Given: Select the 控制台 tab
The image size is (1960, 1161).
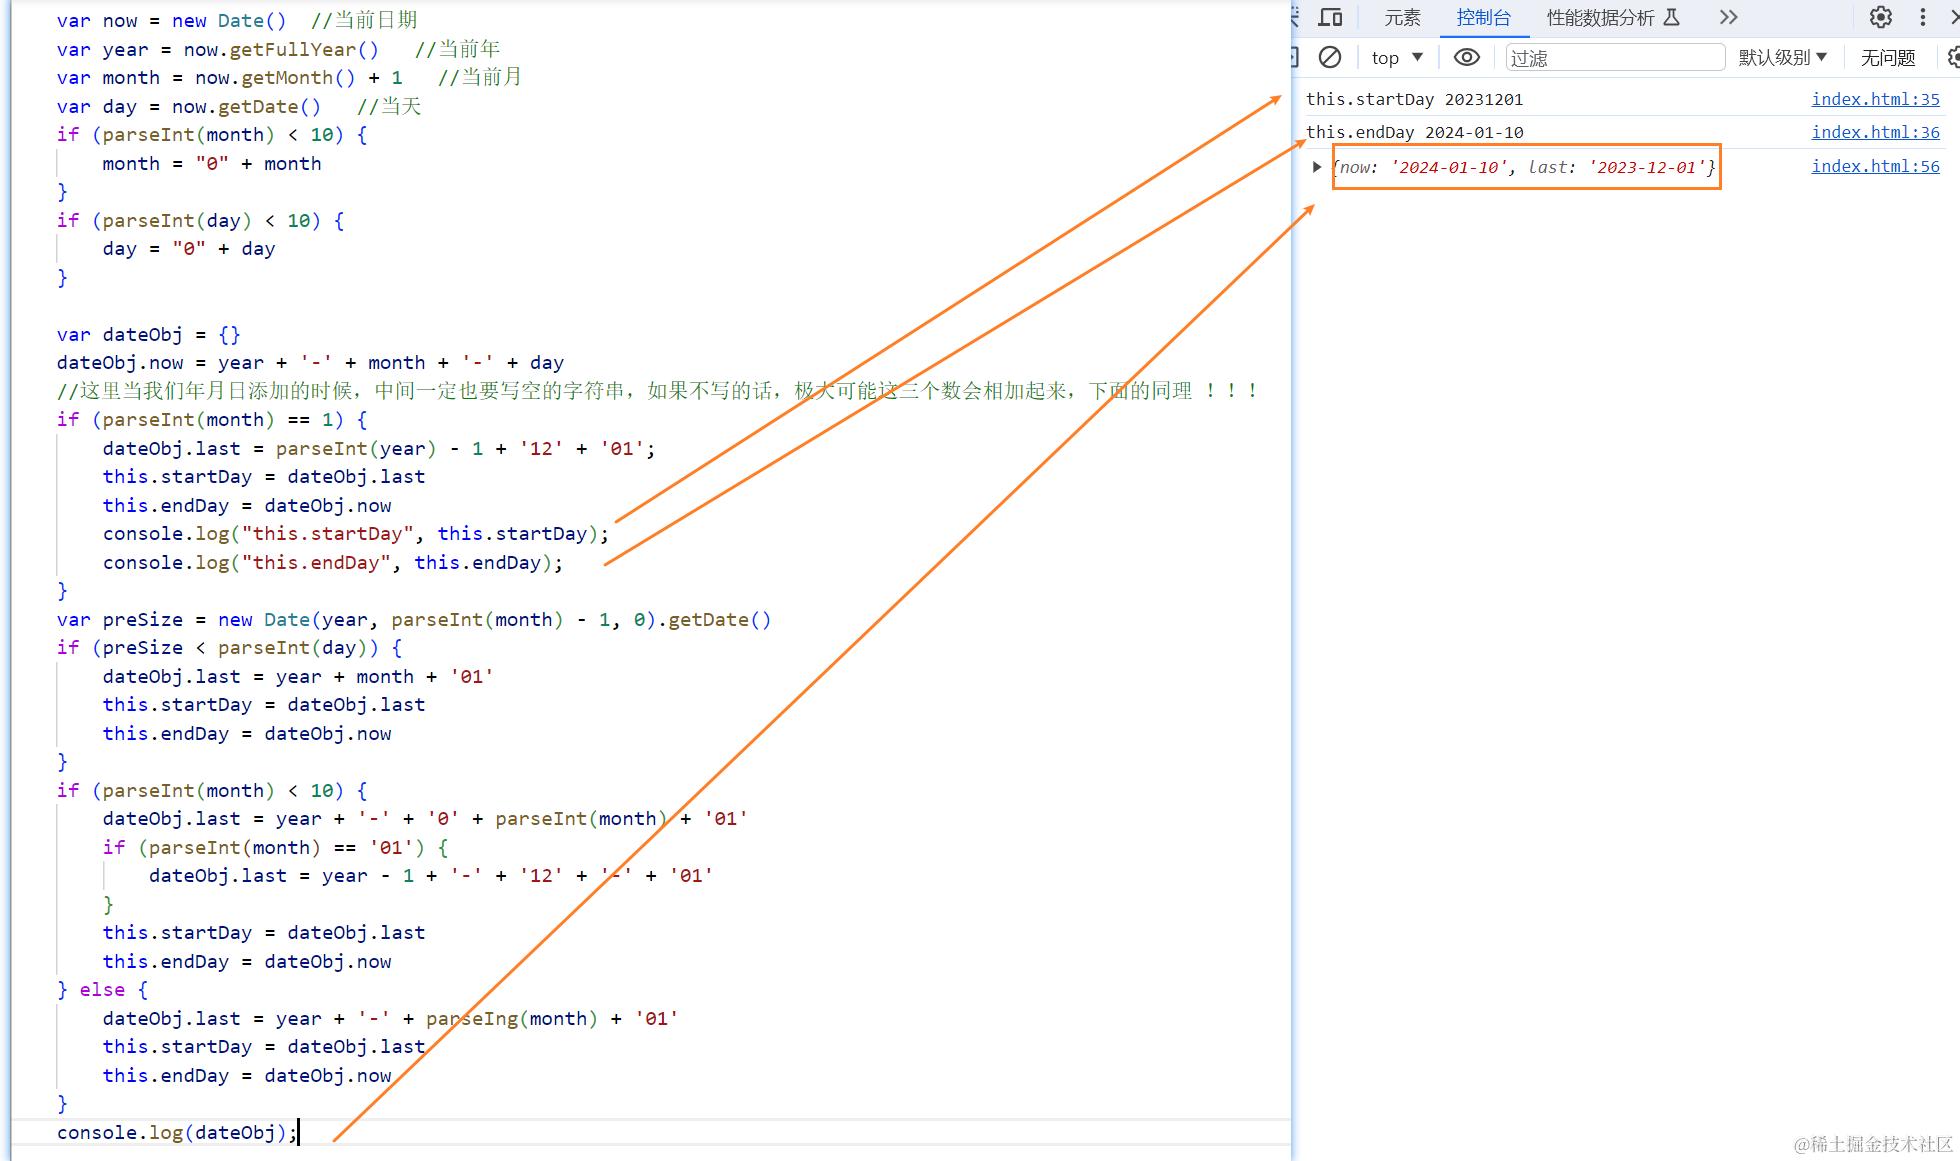Looking at the screenshot, I should [x=1483, y=18].
